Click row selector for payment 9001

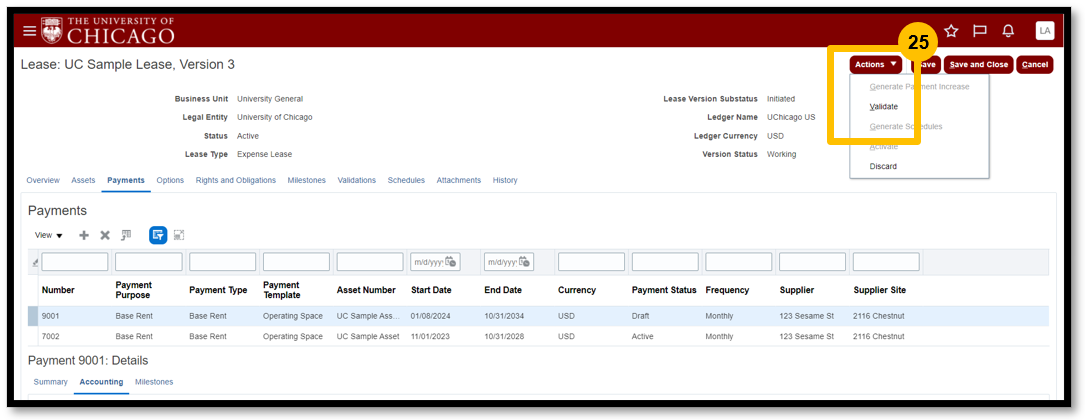click(x=33, y=316)
